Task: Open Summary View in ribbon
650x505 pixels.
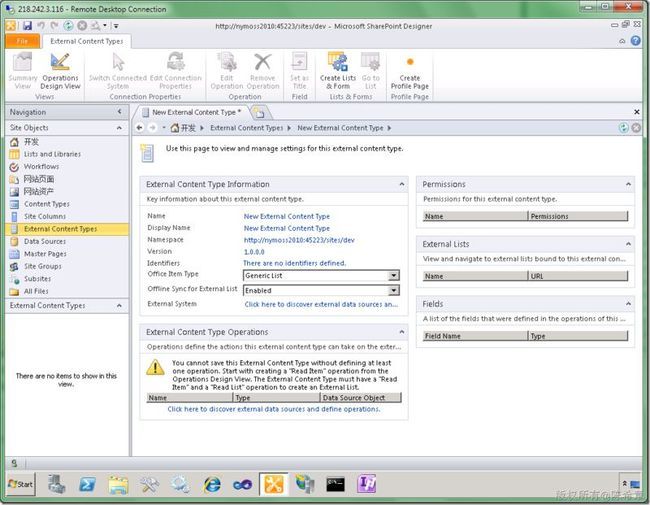Action: coord(22,71)
